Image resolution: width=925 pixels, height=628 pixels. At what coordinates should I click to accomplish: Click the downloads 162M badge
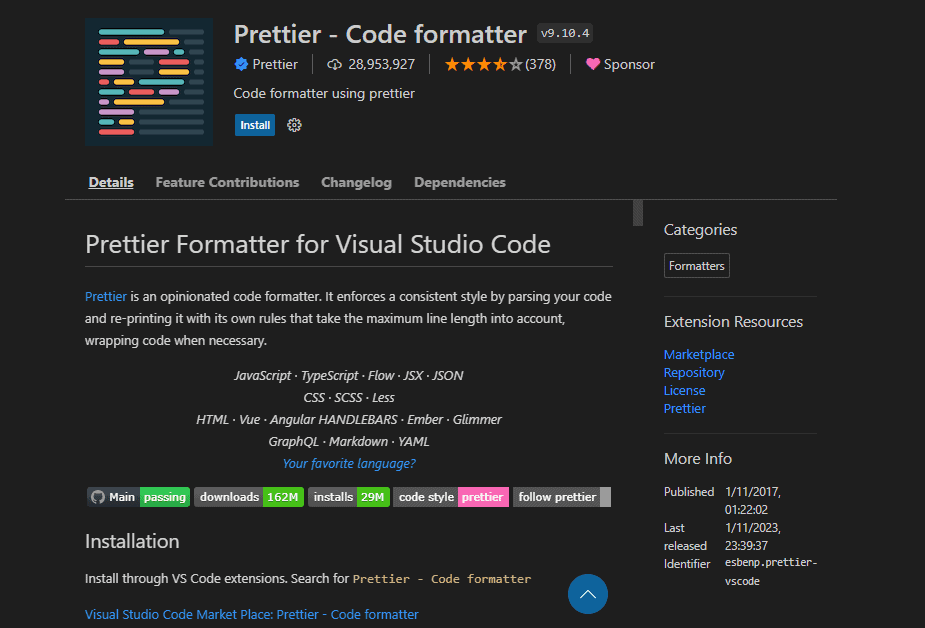249,497
